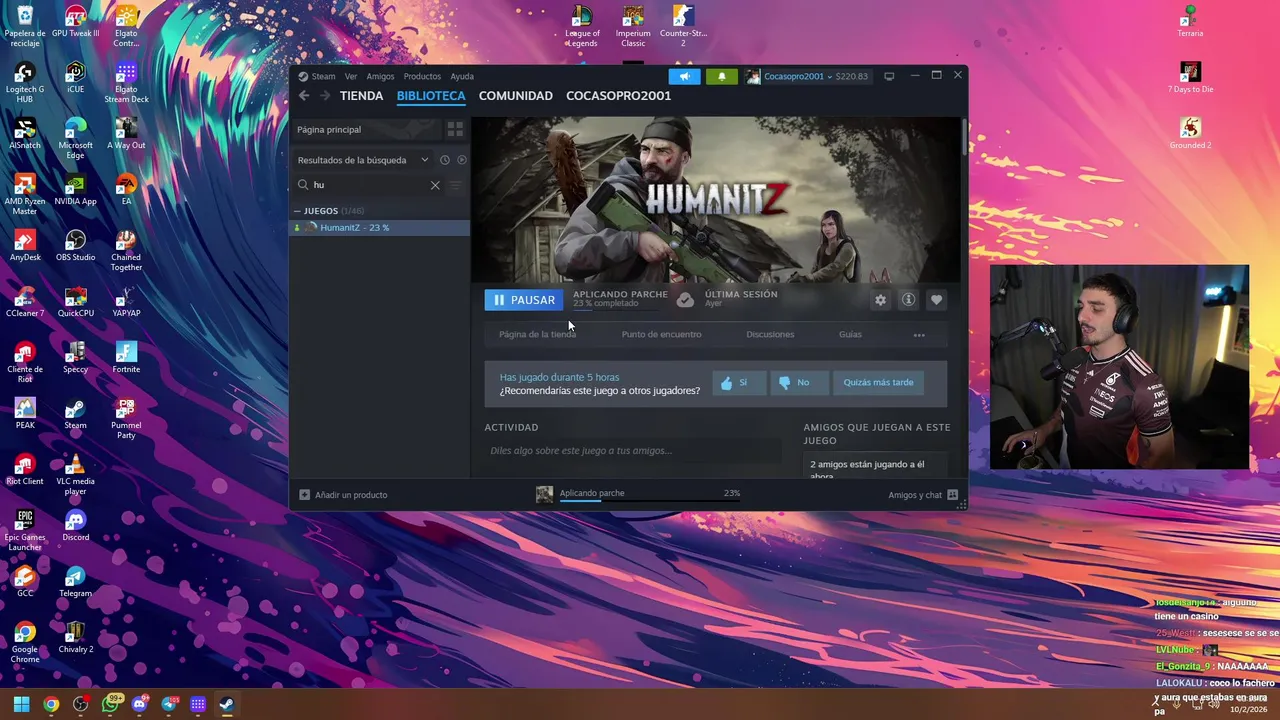The height and width of the screenshot is (720, 1280).
Task: Open the more options ellipsis tab
Action: (x=919, y=335)
